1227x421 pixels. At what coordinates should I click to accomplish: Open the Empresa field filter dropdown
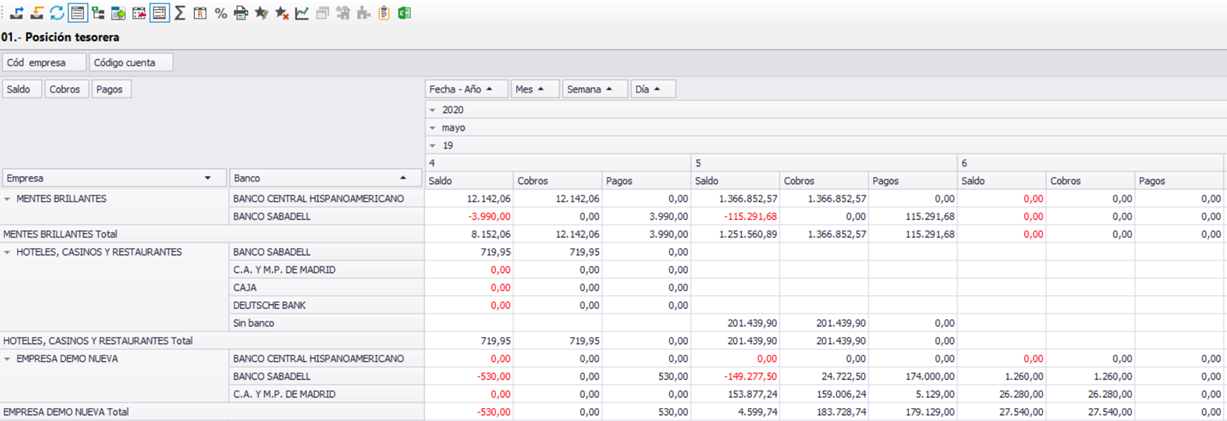(208, 178)
